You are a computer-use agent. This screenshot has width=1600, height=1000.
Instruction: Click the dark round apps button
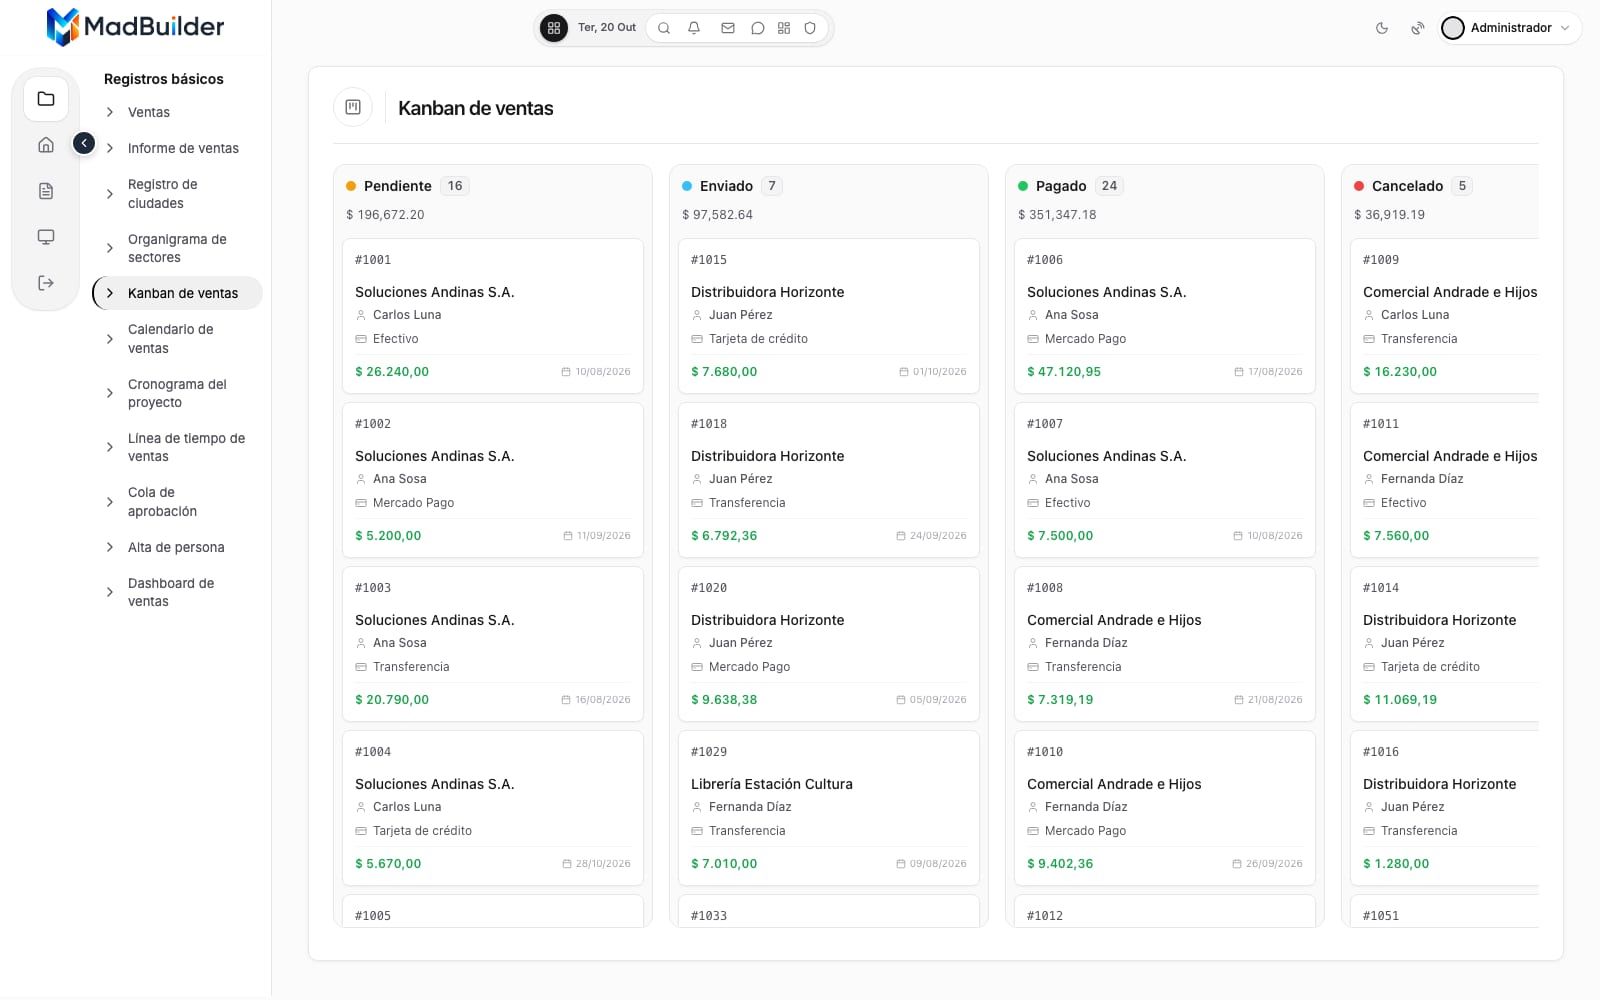point(554,28)
